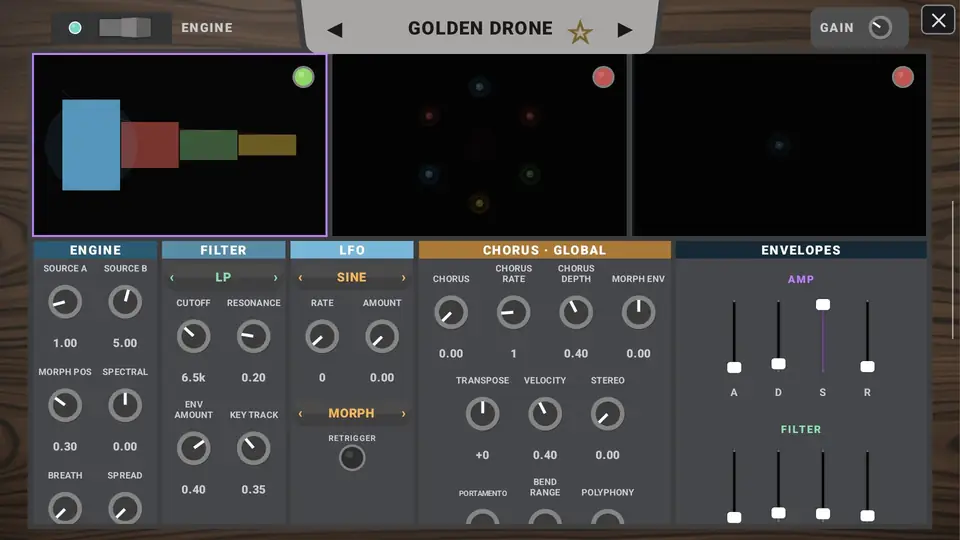Screen dimensions: 960x540
Task: Click the Gain knob
Action: point(880,28)
